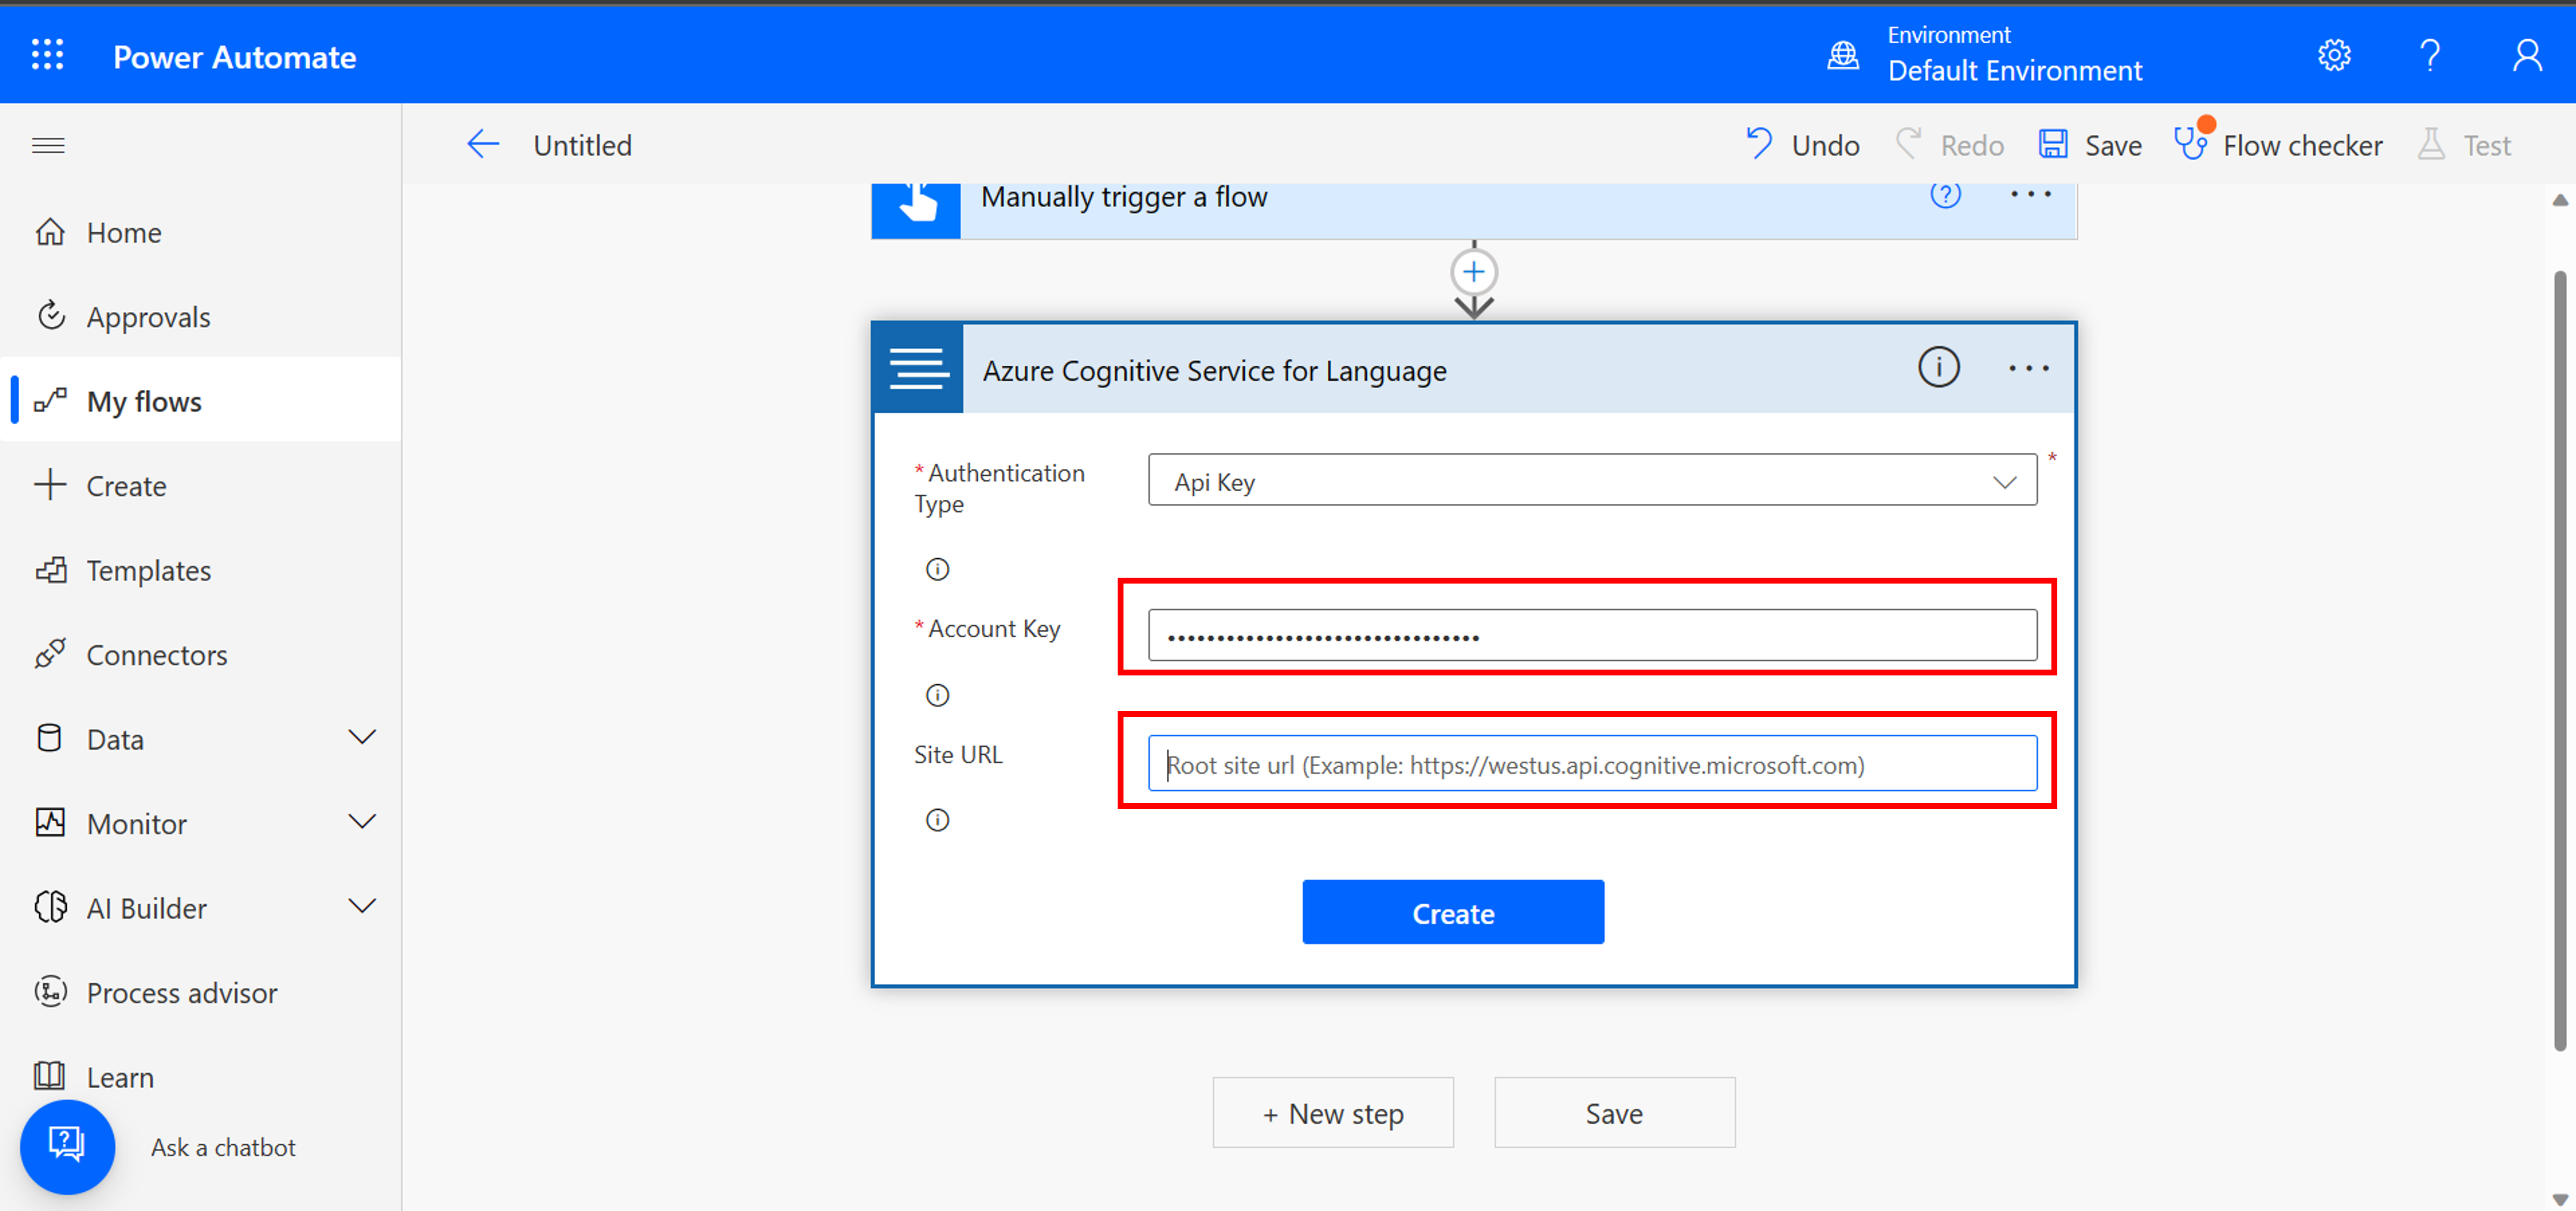The image size is (2576, 1211).
Task: Click the New step button
Action: 1333,1113
